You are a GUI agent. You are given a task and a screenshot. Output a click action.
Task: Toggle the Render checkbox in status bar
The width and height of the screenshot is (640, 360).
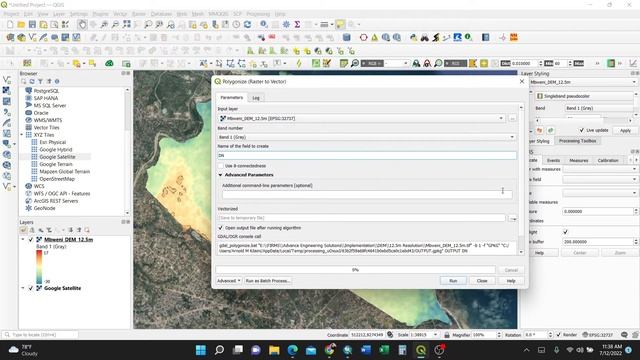[559, 335]
